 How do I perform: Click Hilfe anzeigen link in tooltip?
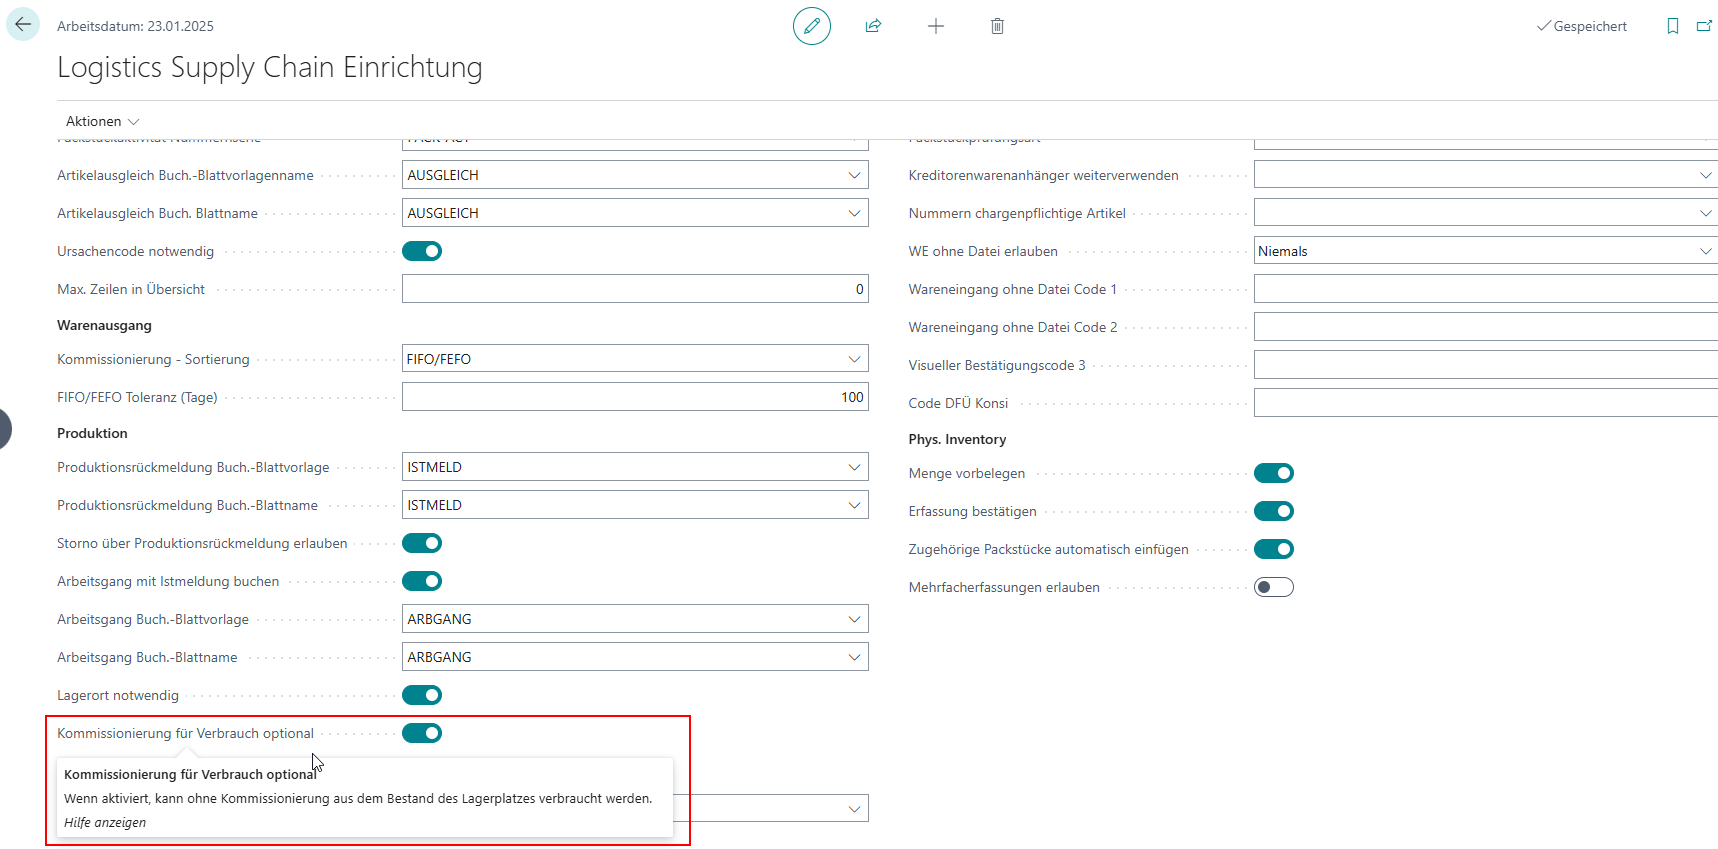coord(105,822)
